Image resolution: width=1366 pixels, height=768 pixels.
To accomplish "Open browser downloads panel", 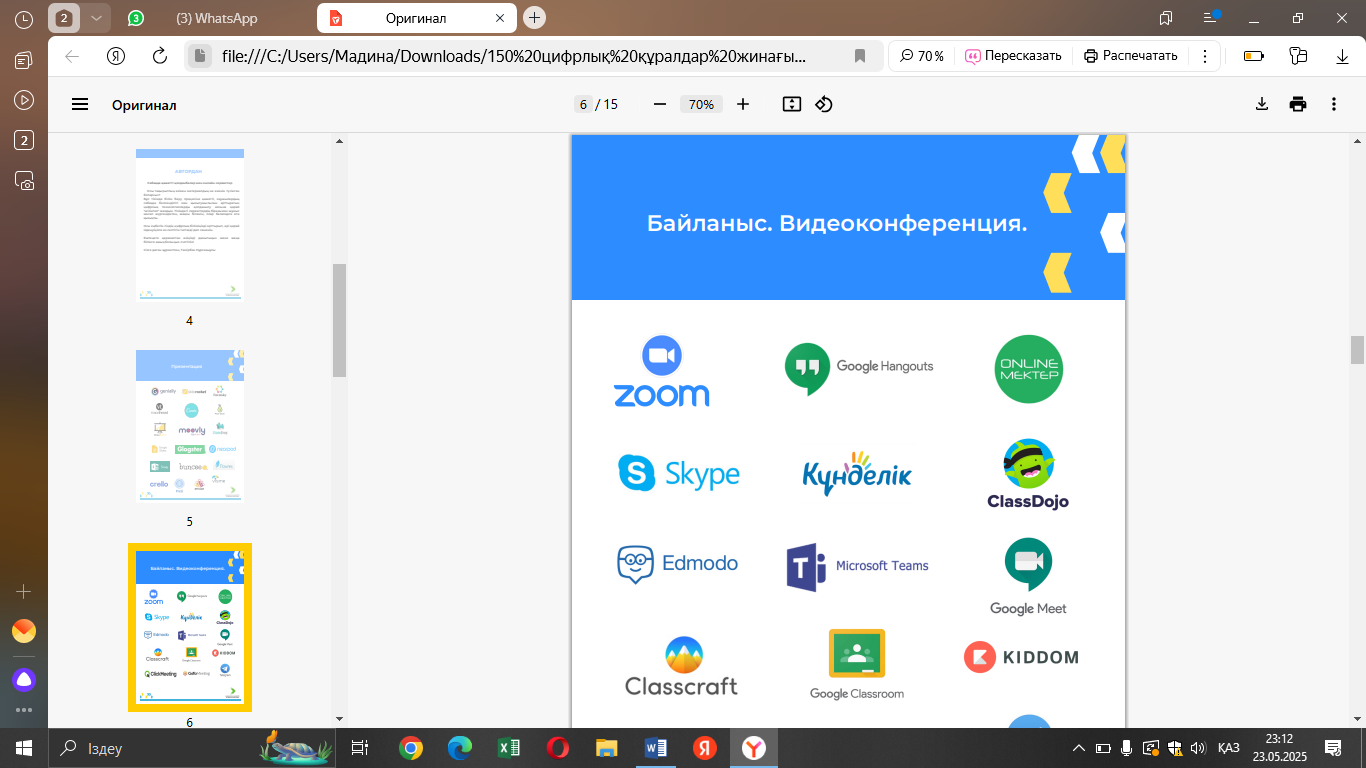I will point(1343,56).
